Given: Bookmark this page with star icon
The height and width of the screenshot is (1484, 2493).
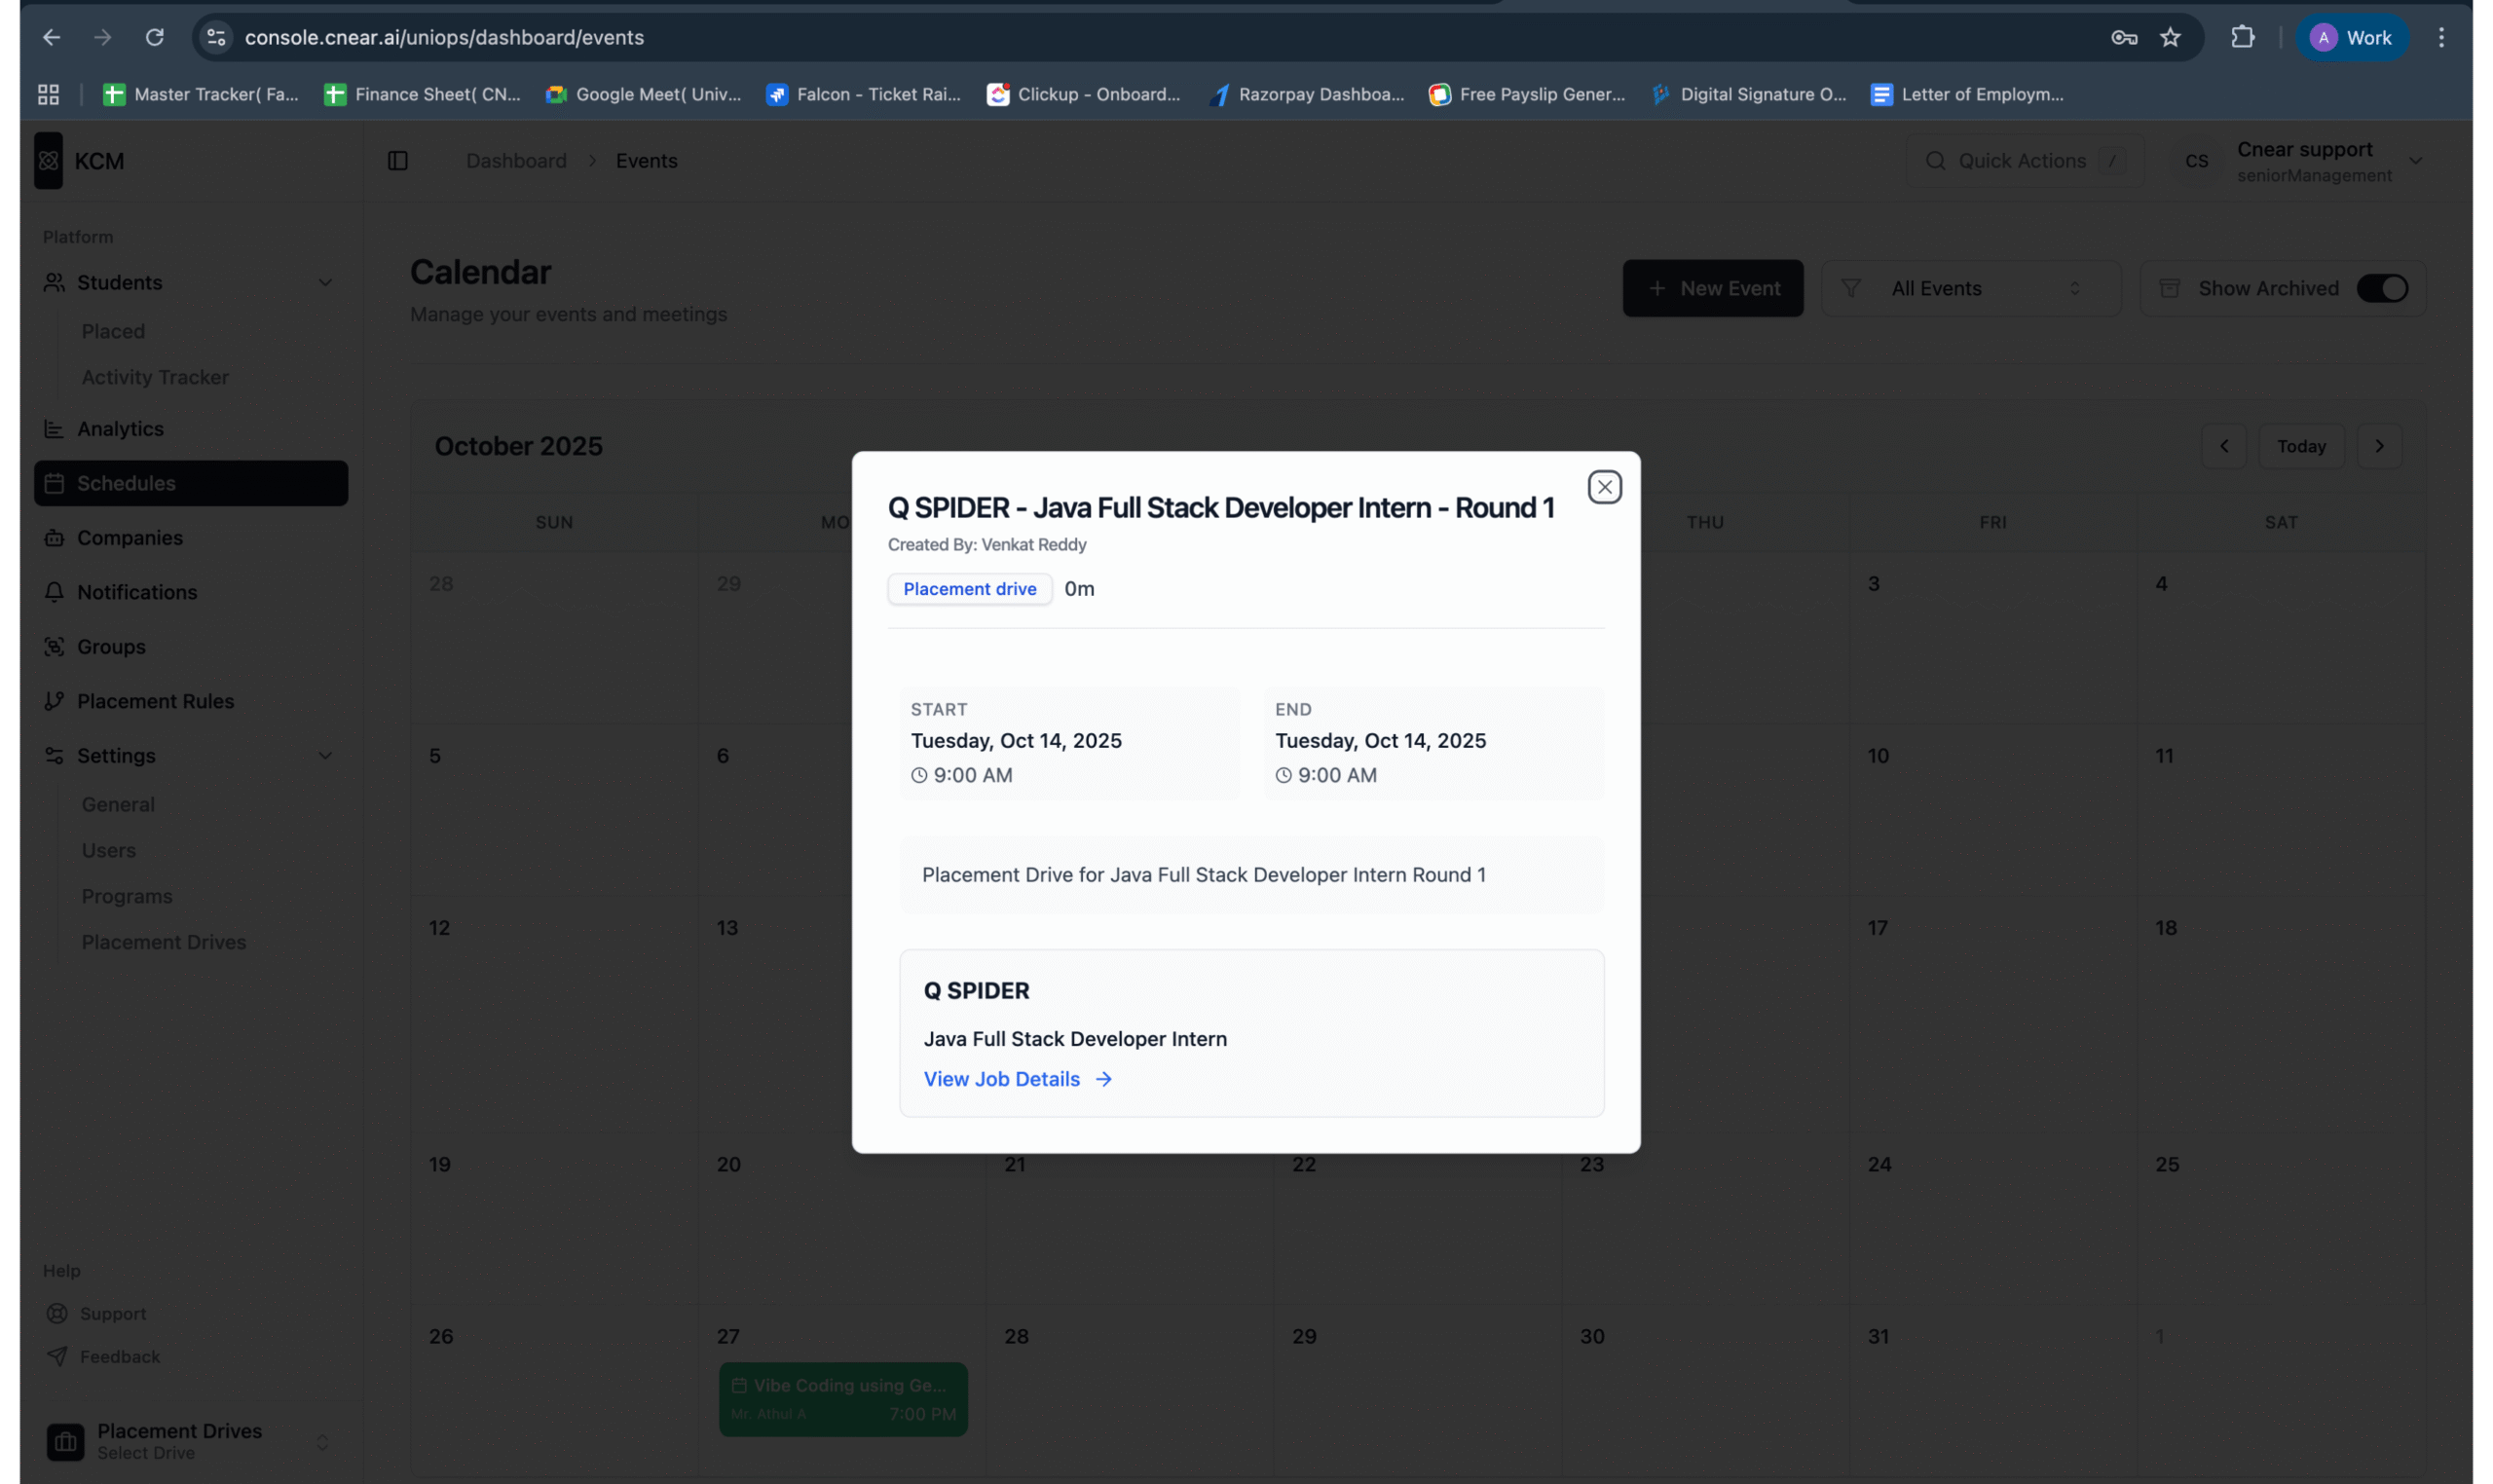Looking at the screenshot, I should pyautogui.click(x=2169, y=37).
